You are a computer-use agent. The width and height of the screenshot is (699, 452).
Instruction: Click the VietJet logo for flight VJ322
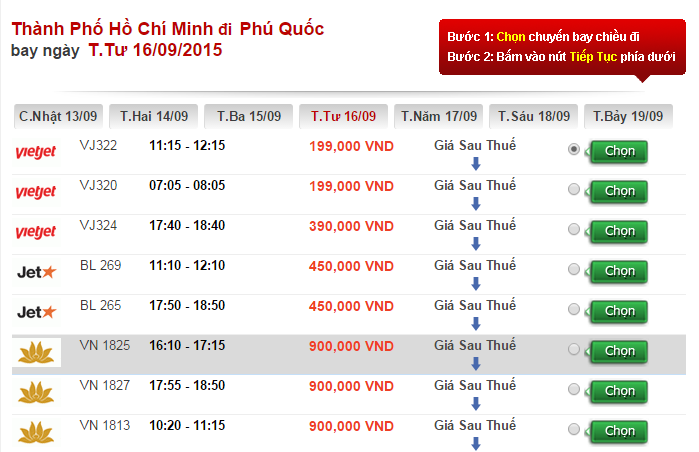36,152
